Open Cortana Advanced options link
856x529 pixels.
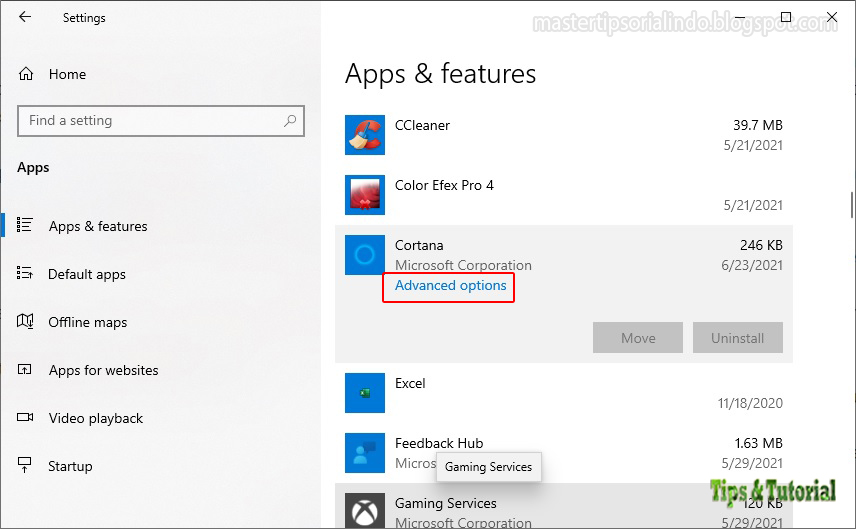(450, 286)
